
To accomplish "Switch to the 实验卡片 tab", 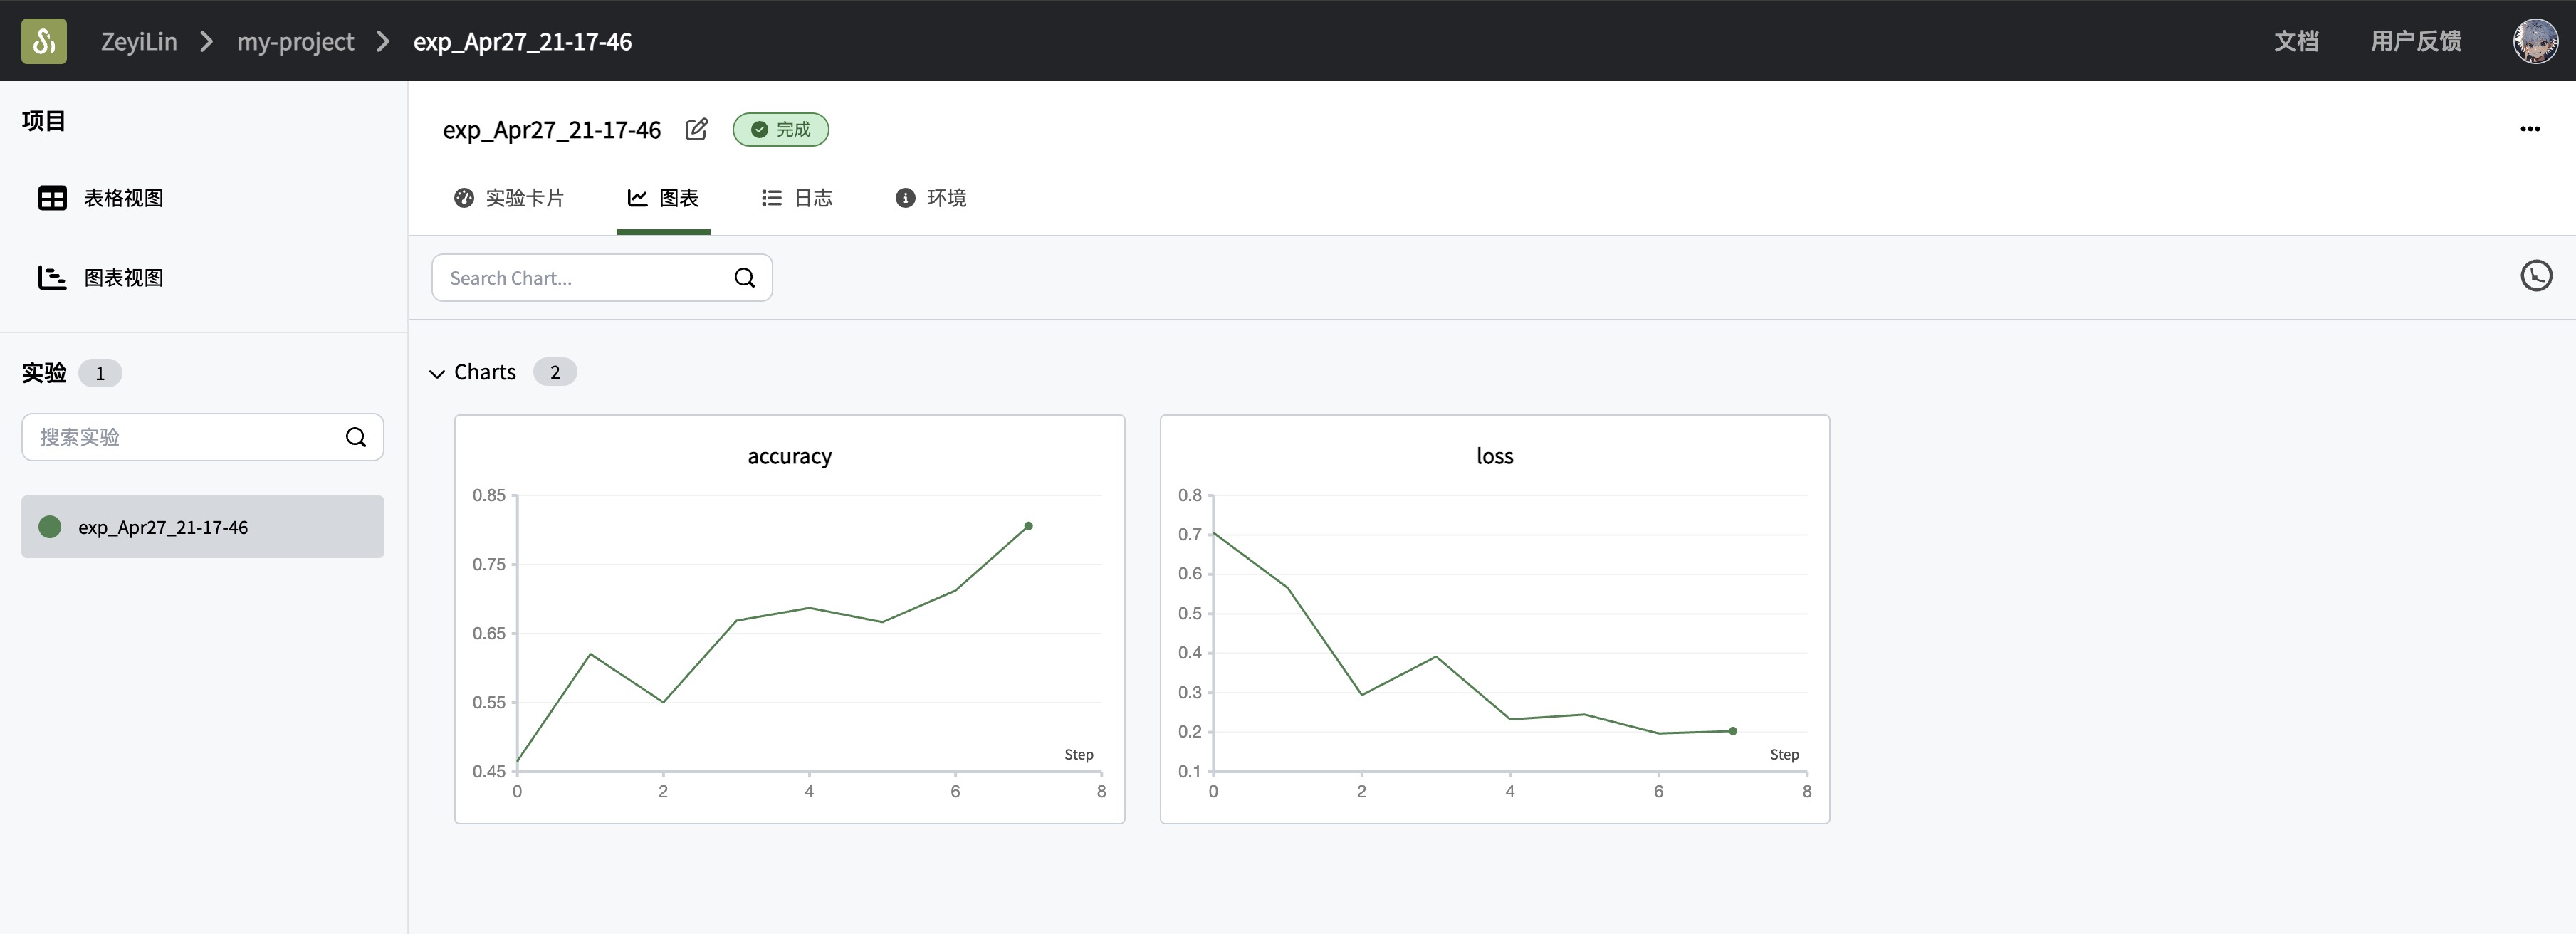I will point(509,198).
